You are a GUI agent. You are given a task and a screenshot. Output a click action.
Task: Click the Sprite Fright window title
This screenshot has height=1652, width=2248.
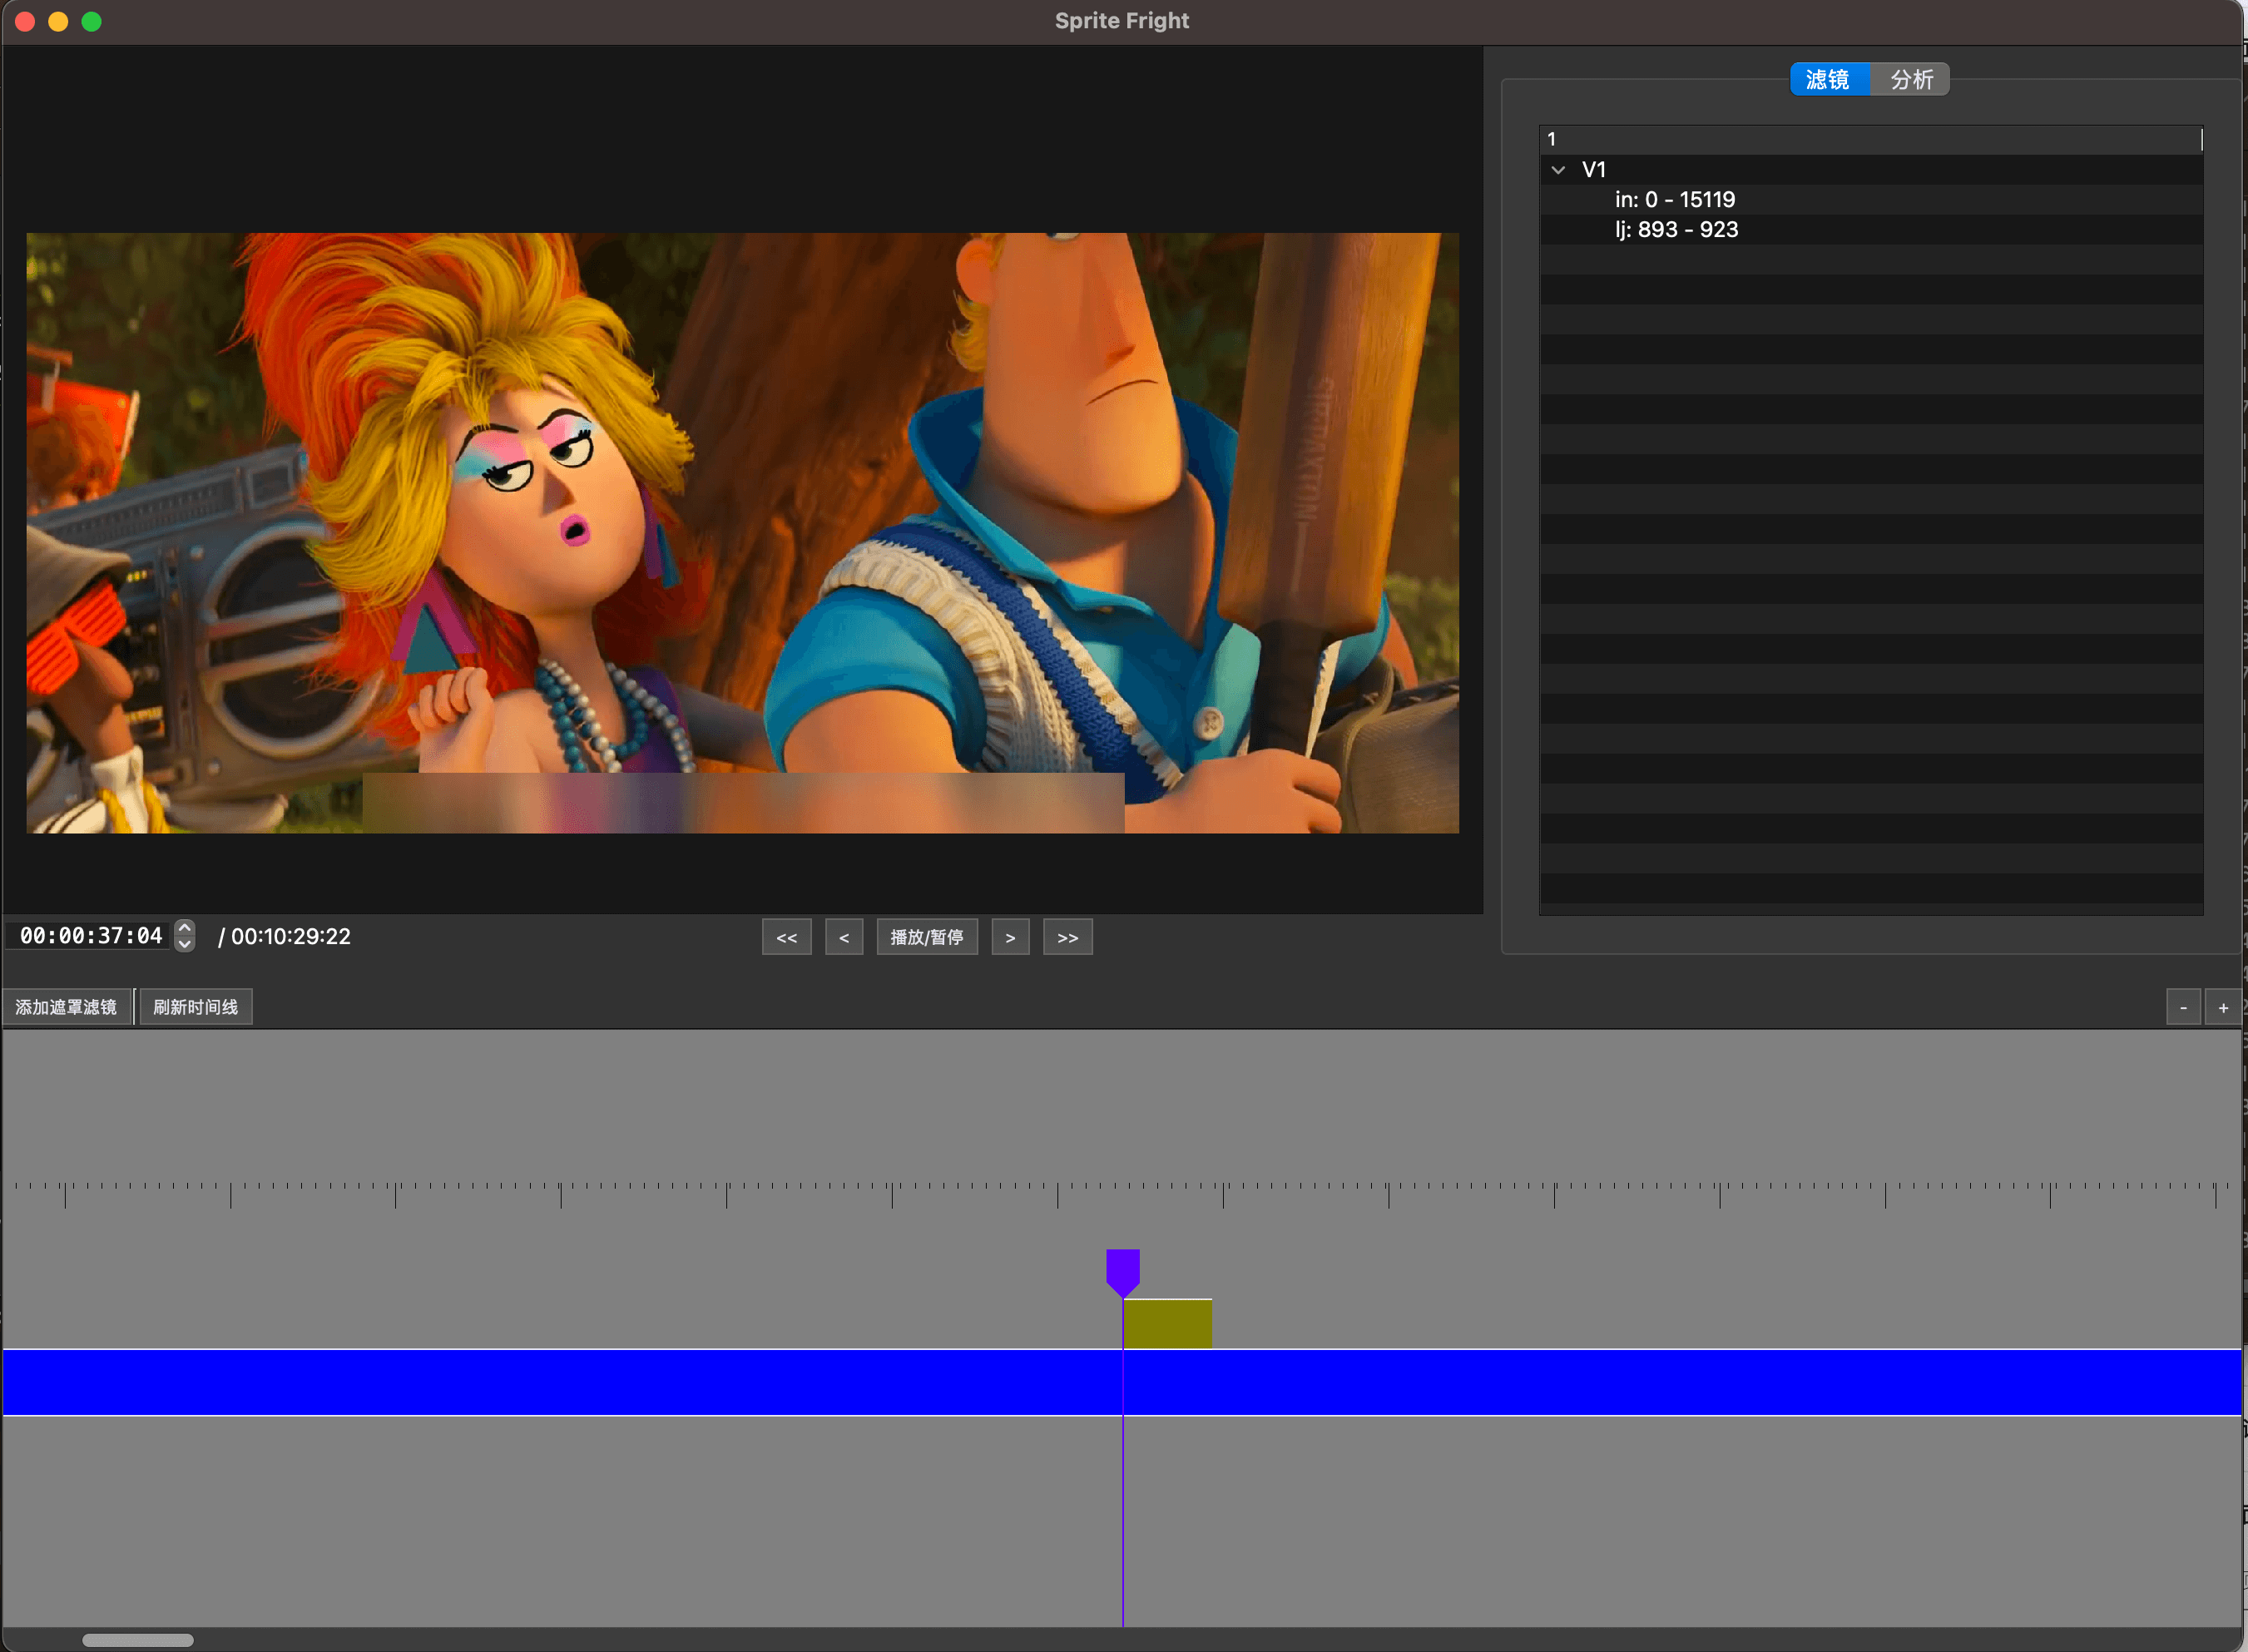(x=1122, y=21)
